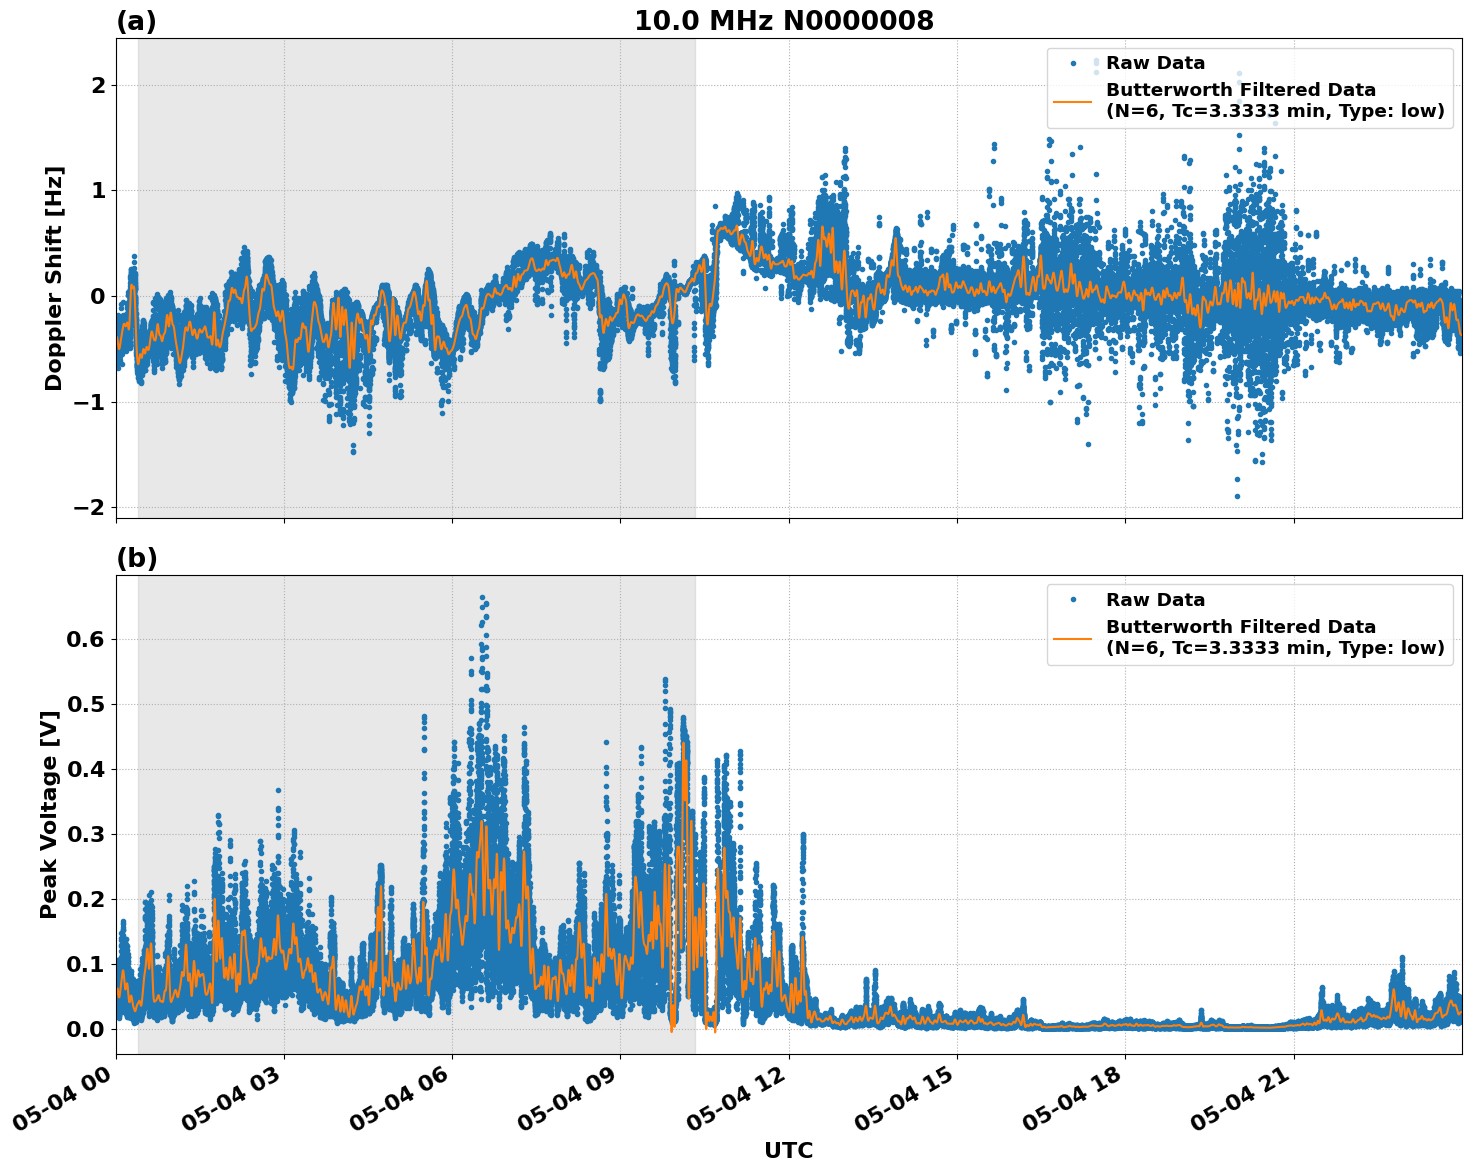The height and width of the screenshot is (1172, 1471).
Task: Click the panel label (a)
Action: (x=137, y=18)
